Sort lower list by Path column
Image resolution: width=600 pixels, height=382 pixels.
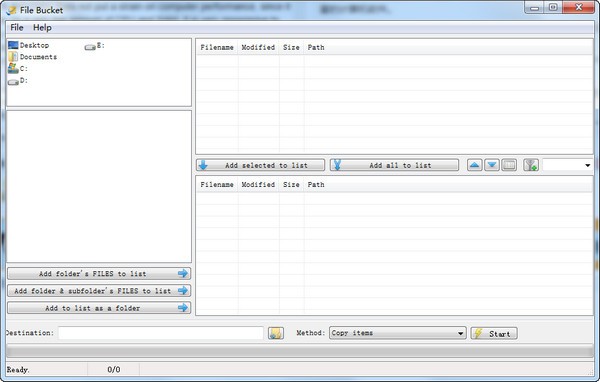tap(316, 184)
